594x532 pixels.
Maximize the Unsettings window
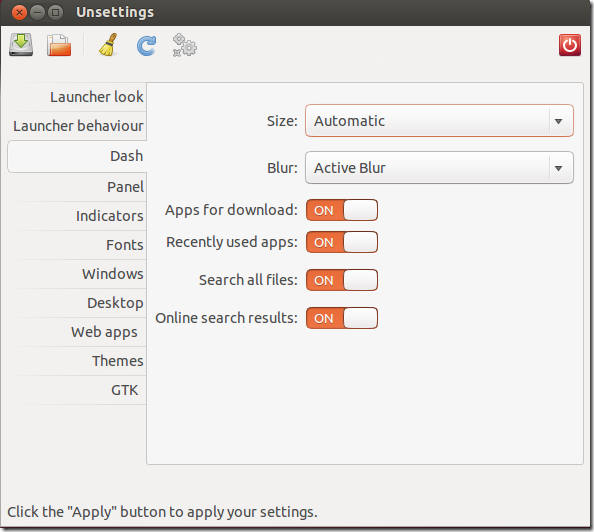56,13
